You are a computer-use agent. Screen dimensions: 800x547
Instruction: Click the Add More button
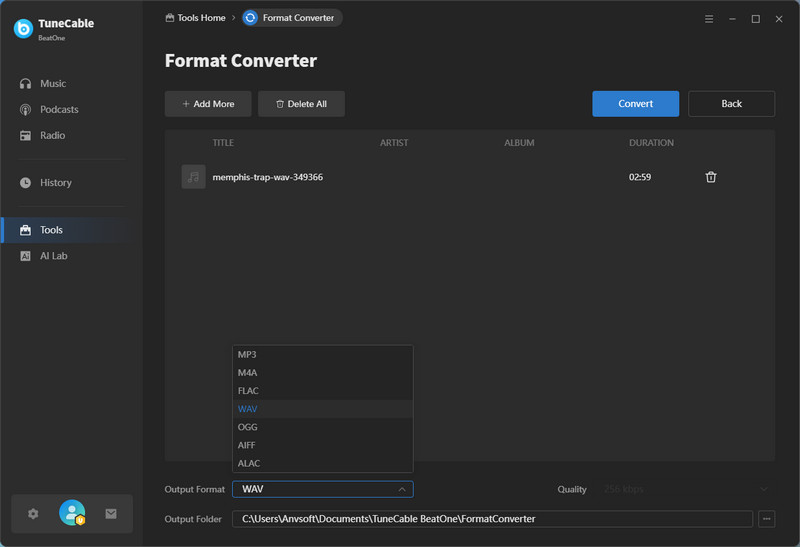(x=208, y=104)
